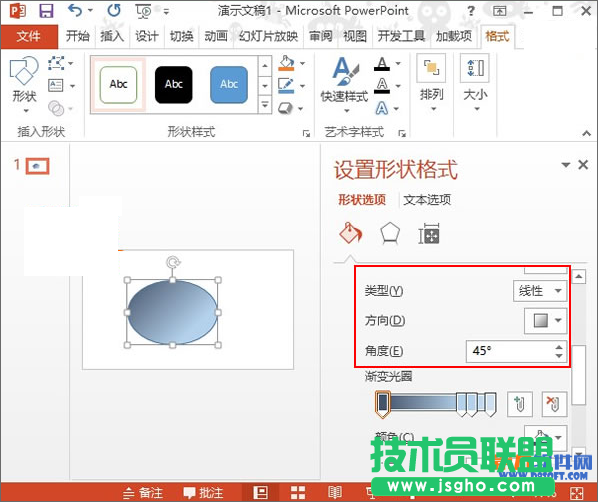Switch to Normal view in status bar
The image size is (598, 502).
(x=260, y=492)
